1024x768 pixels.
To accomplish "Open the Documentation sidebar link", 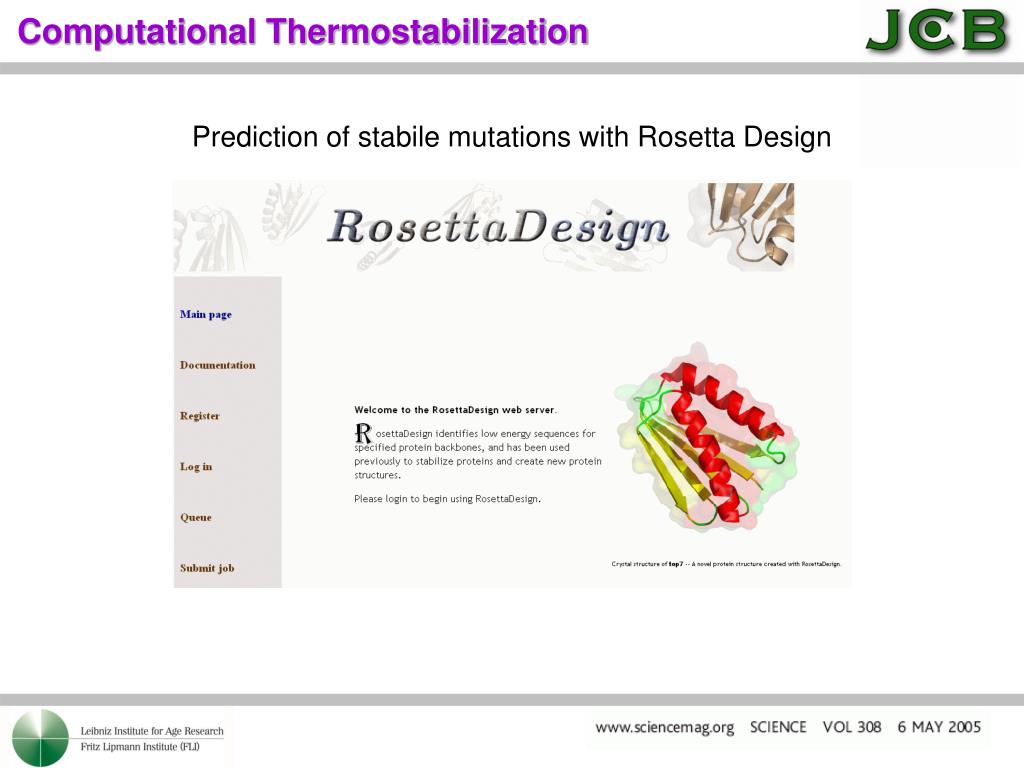I will [217, 365].
